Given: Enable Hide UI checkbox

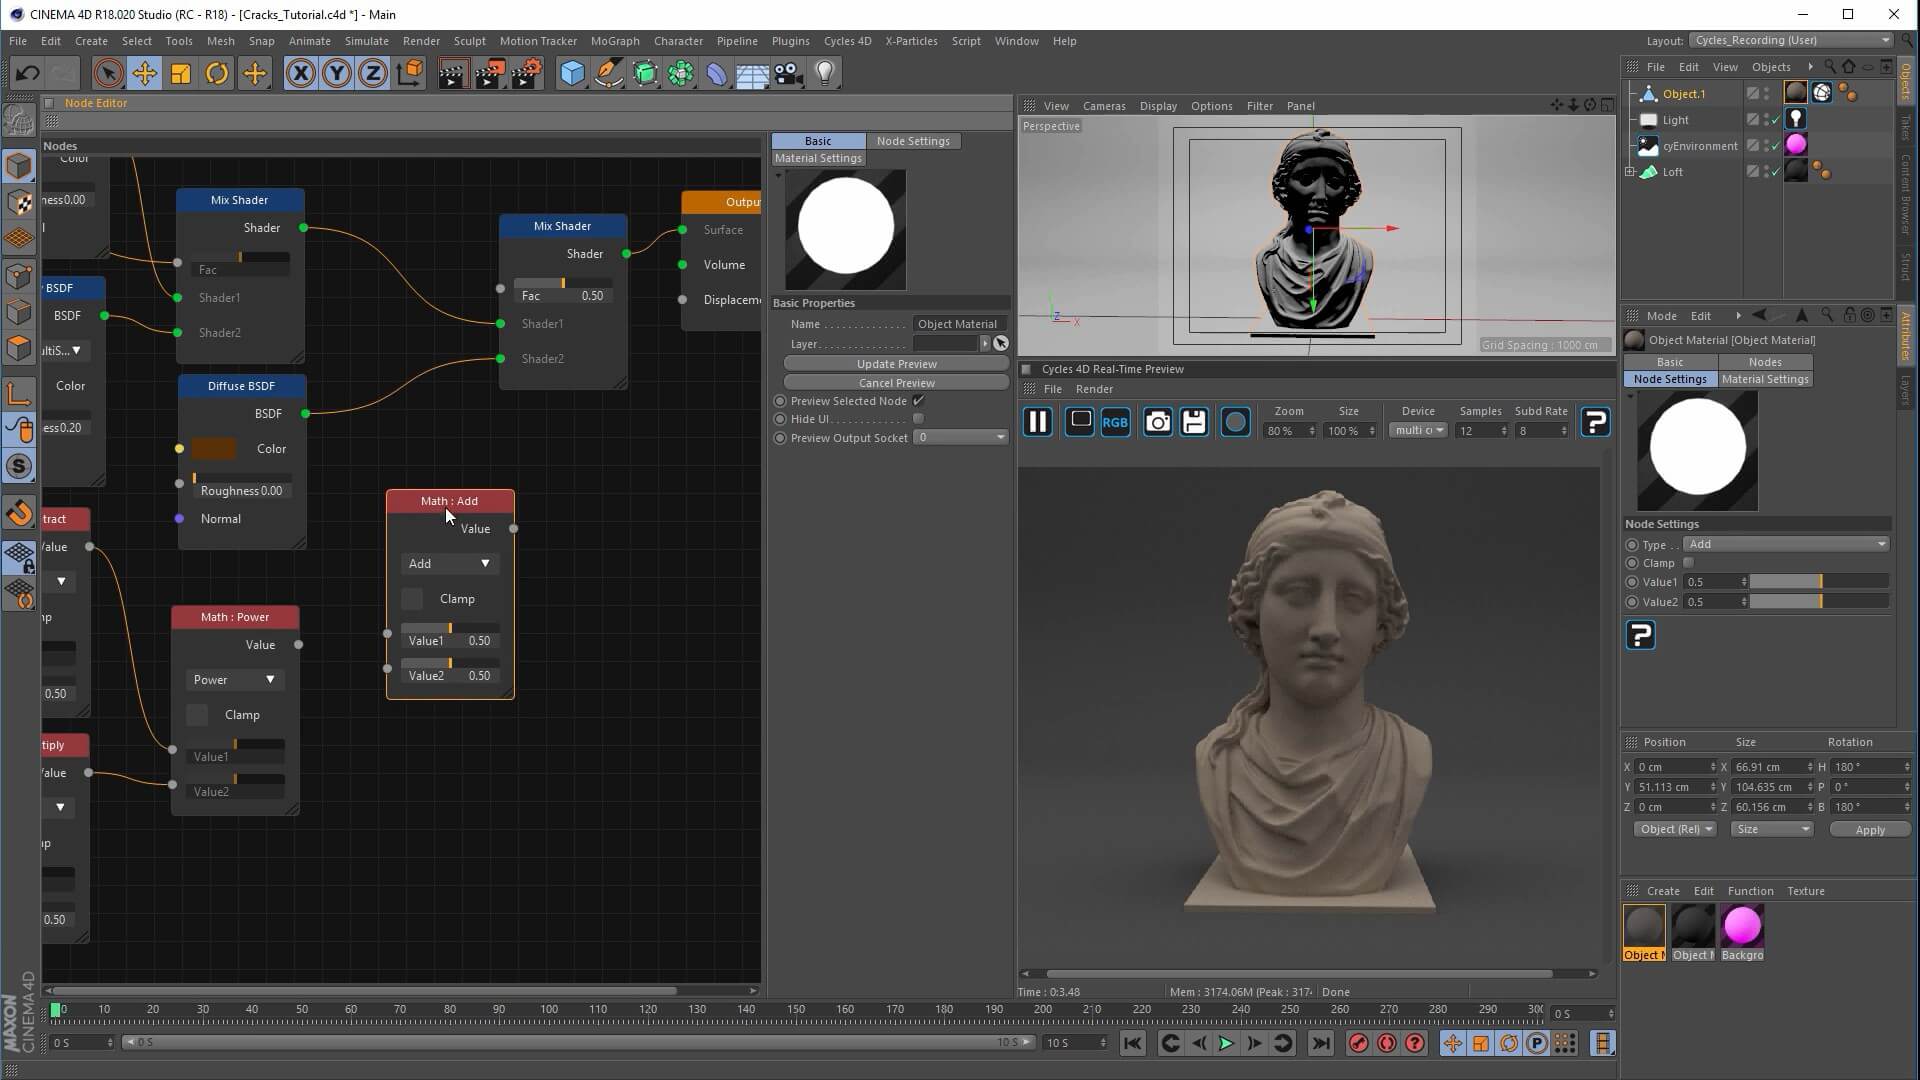Looking at the screenshot, I should (x=918, y=419).
